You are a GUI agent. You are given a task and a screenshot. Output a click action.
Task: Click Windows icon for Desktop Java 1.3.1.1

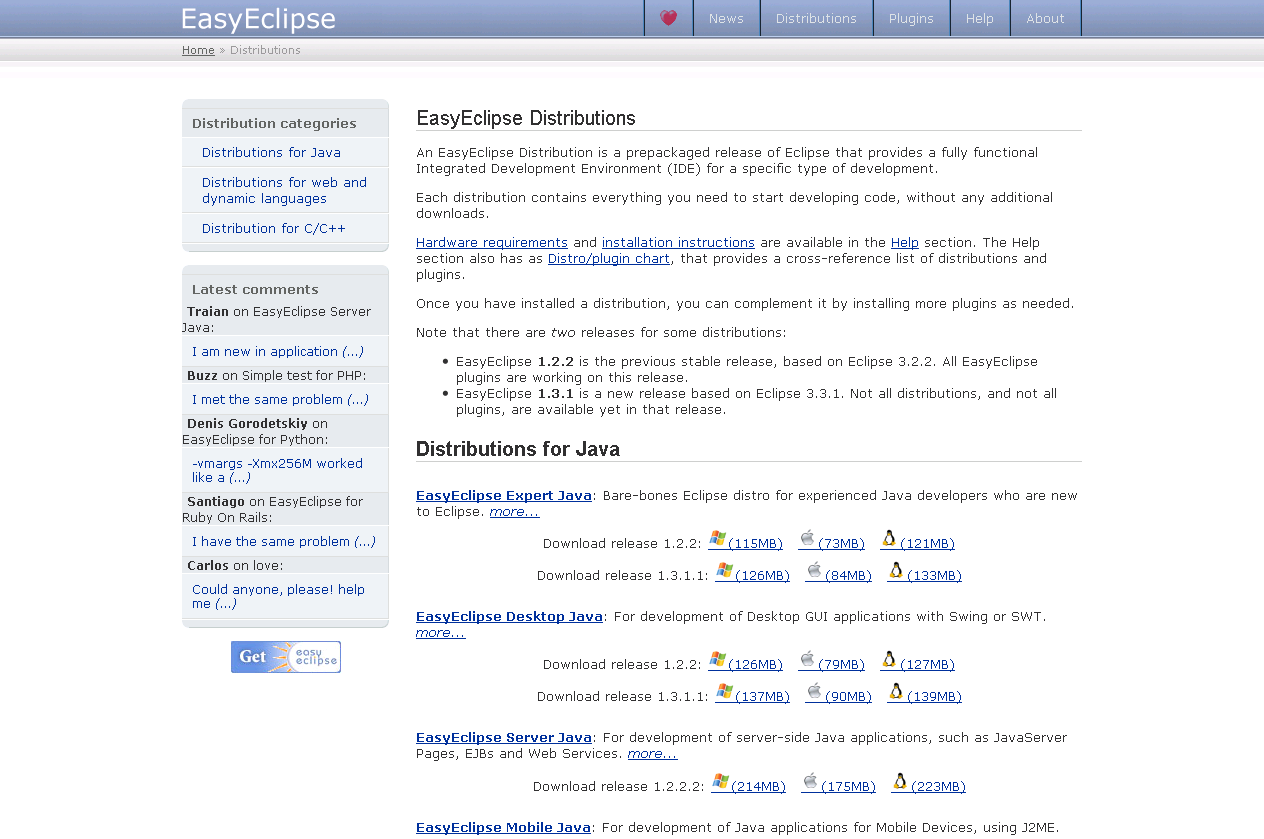(x=724, y=693)
